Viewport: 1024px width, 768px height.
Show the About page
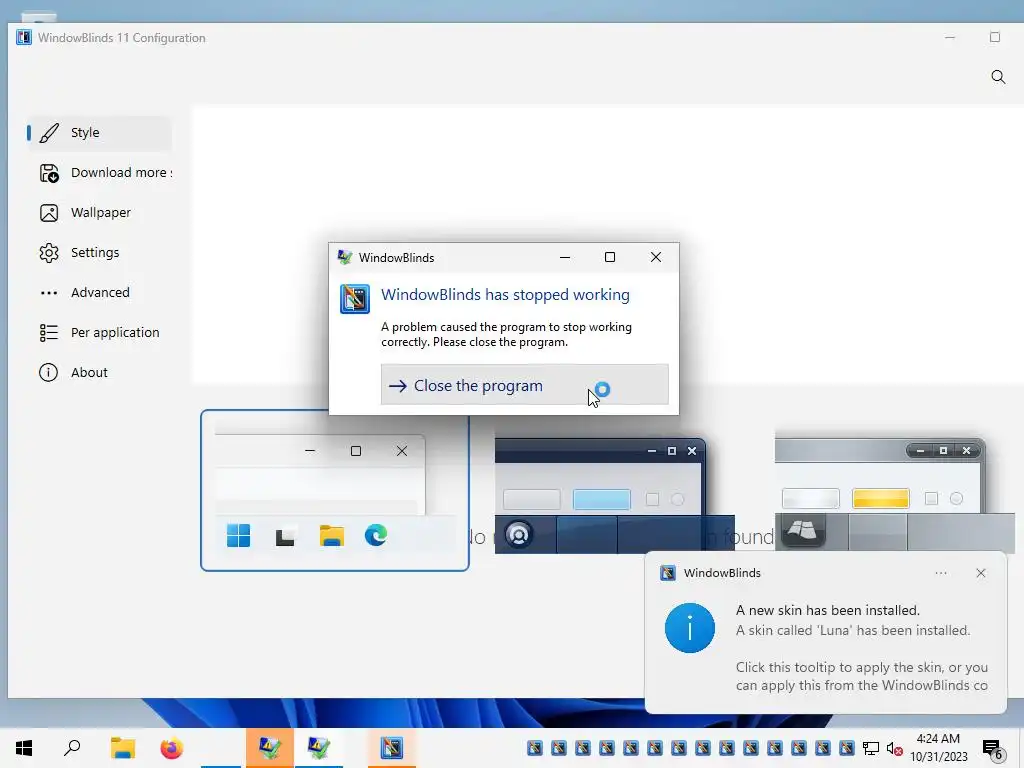(x=99, y=372)
